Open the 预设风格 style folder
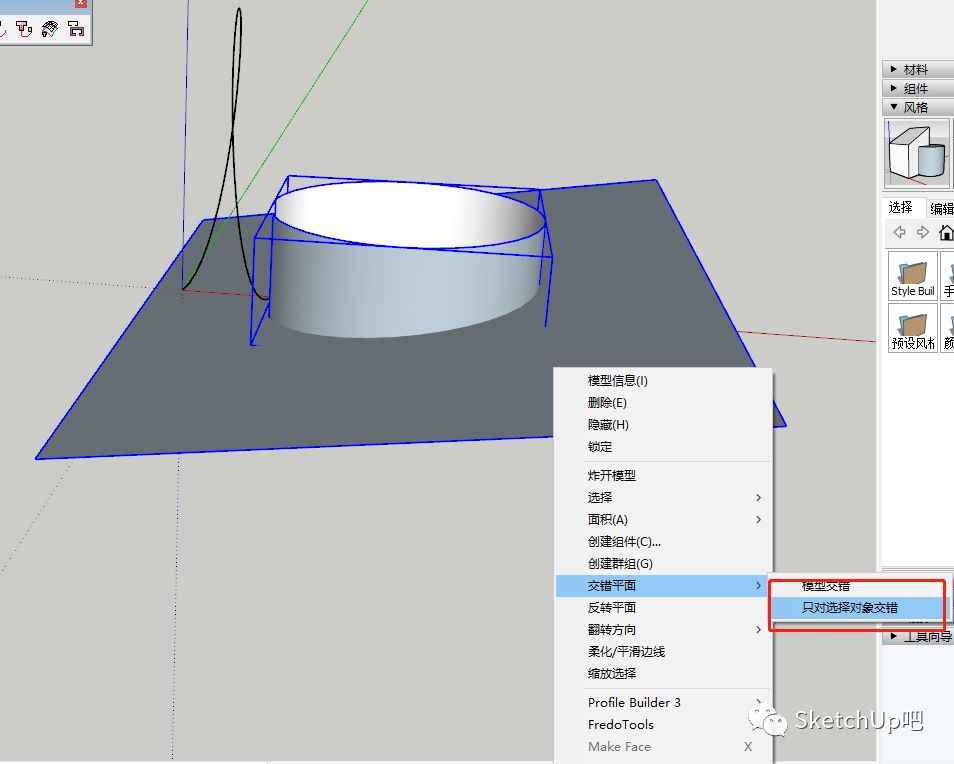The width and height of the screenshot is (954, 764). 913,327
